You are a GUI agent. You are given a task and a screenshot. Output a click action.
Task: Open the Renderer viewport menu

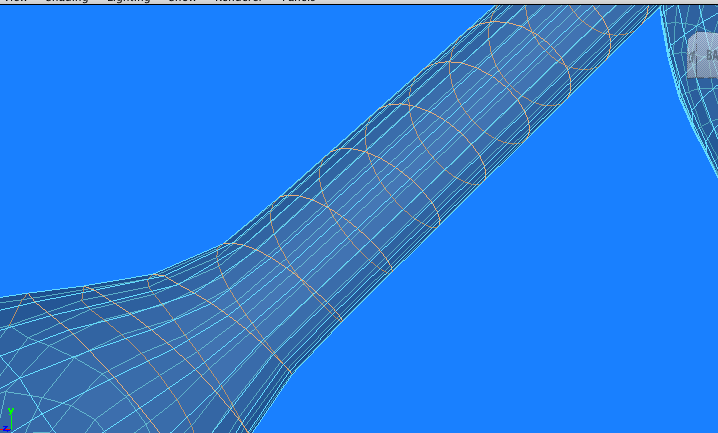coord(238,1)
